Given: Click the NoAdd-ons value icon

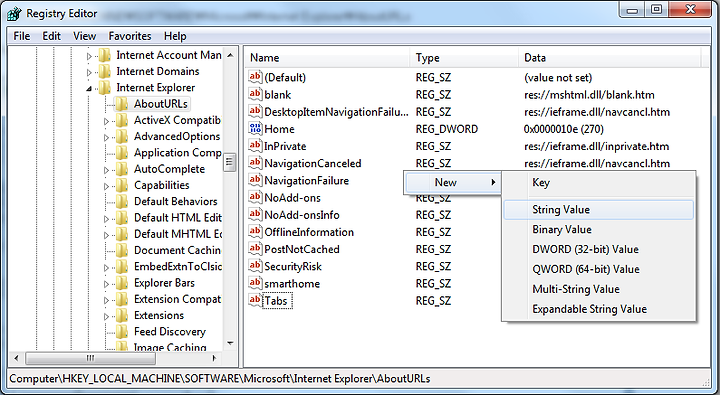Looking at the screenshot, I should (x=255, y=197).
